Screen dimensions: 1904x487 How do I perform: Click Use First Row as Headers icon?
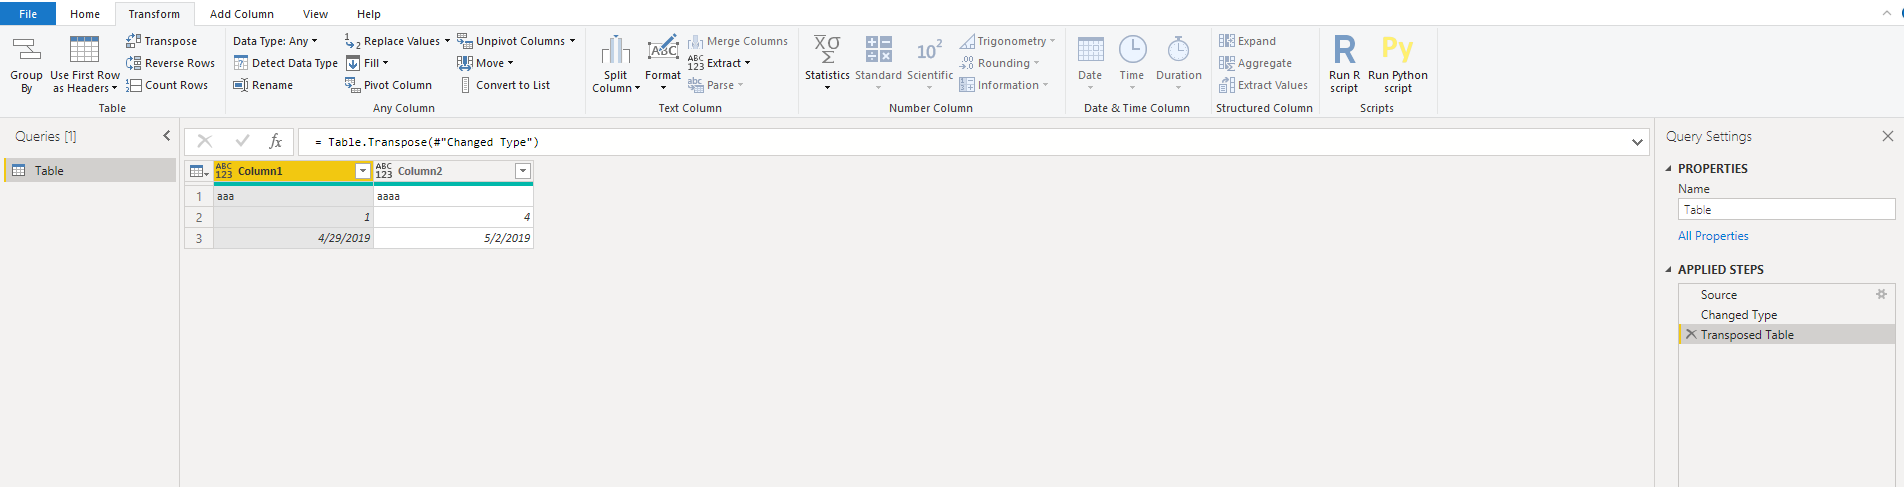point(84,50)
